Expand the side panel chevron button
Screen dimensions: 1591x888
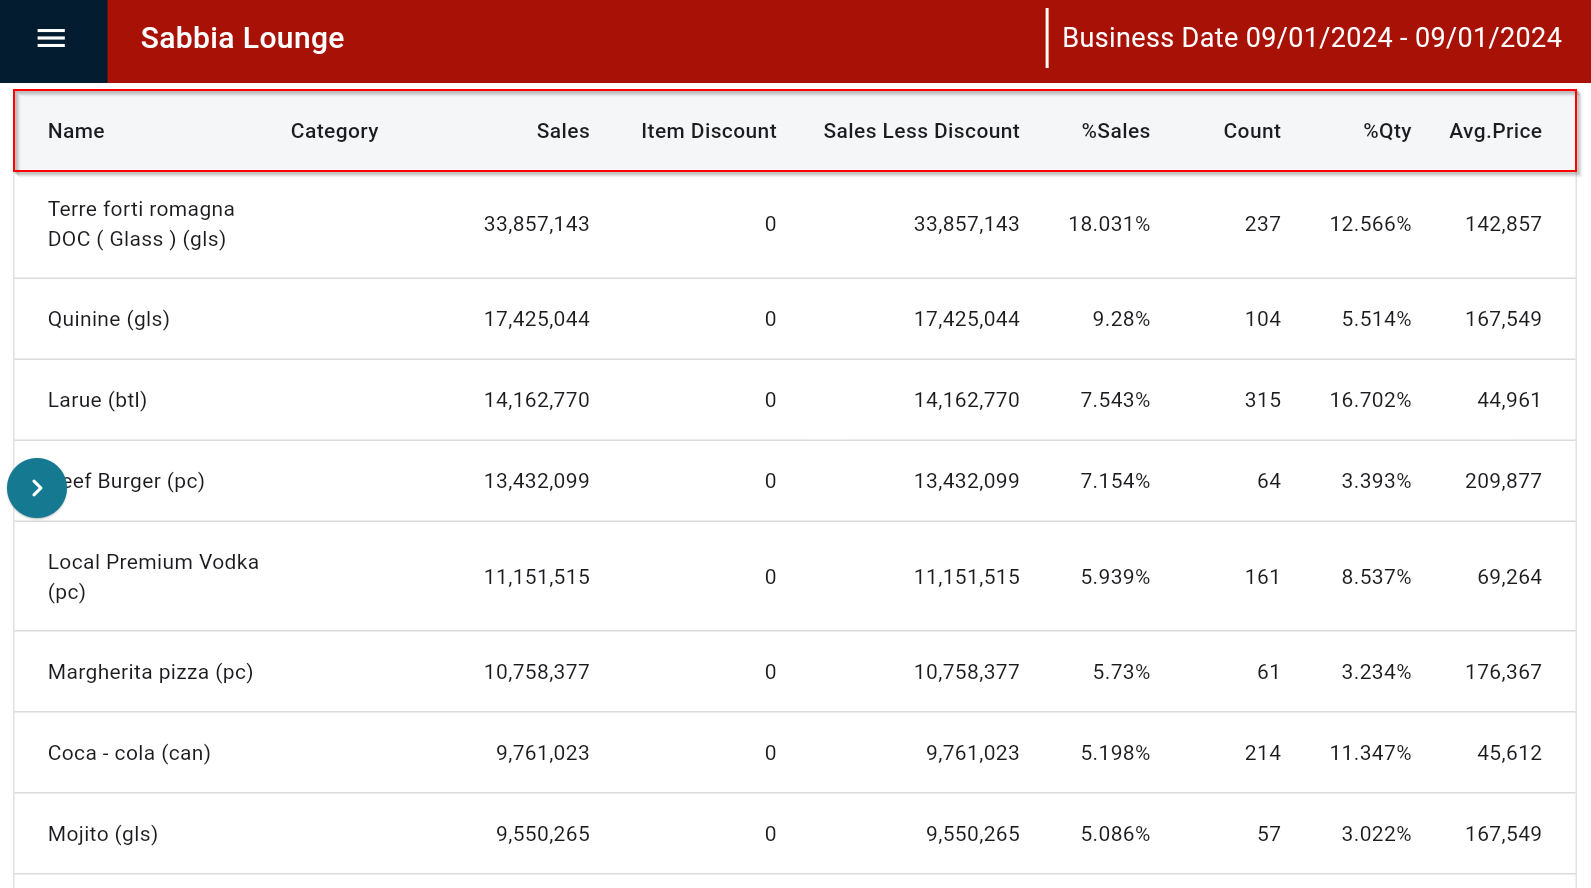pos(37,488)
